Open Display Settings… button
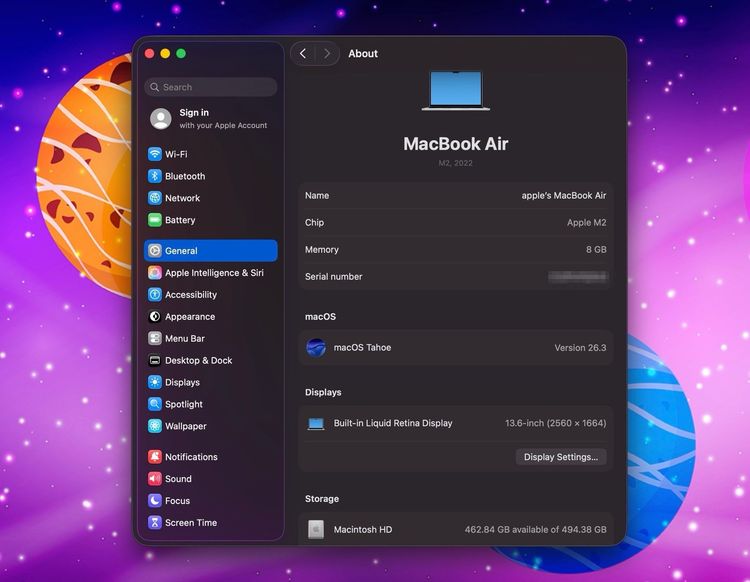This screenshot has width=750, height=582. click(561, 457)
